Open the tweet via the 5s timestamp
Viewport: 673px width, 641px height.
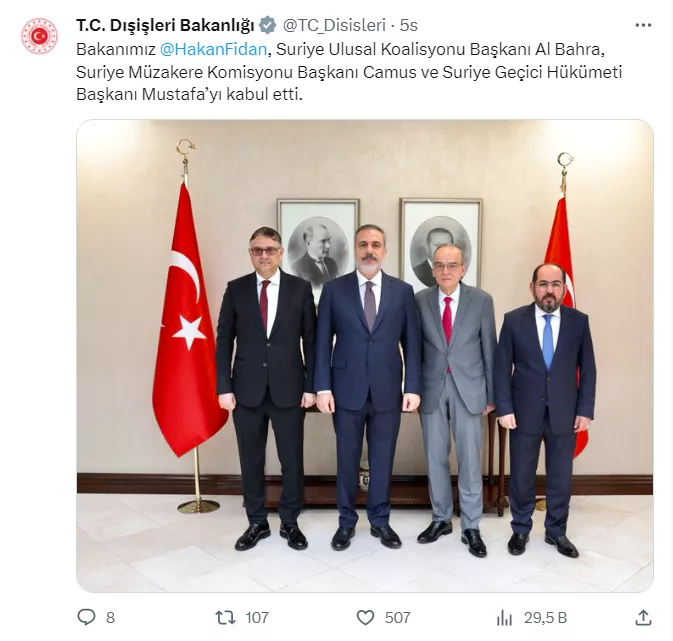click(409, 25)
